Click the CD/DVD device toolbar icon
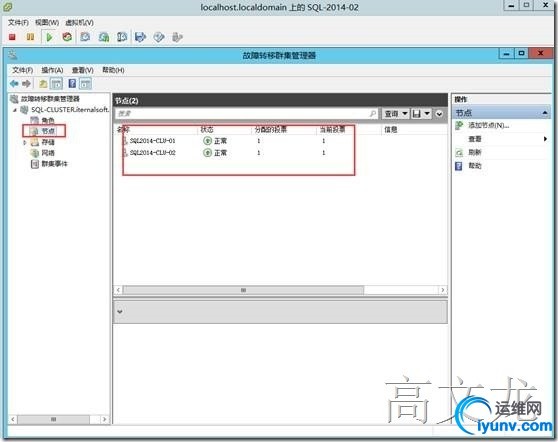The image size is (558, 442). click(x=159, y=37)
